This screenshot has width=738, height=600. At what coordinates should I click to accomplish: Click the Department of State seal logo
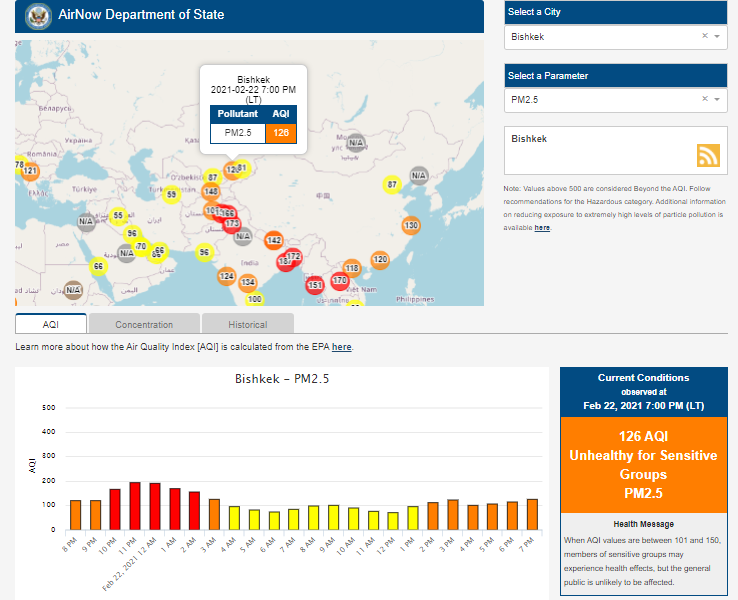click(39, 15)
